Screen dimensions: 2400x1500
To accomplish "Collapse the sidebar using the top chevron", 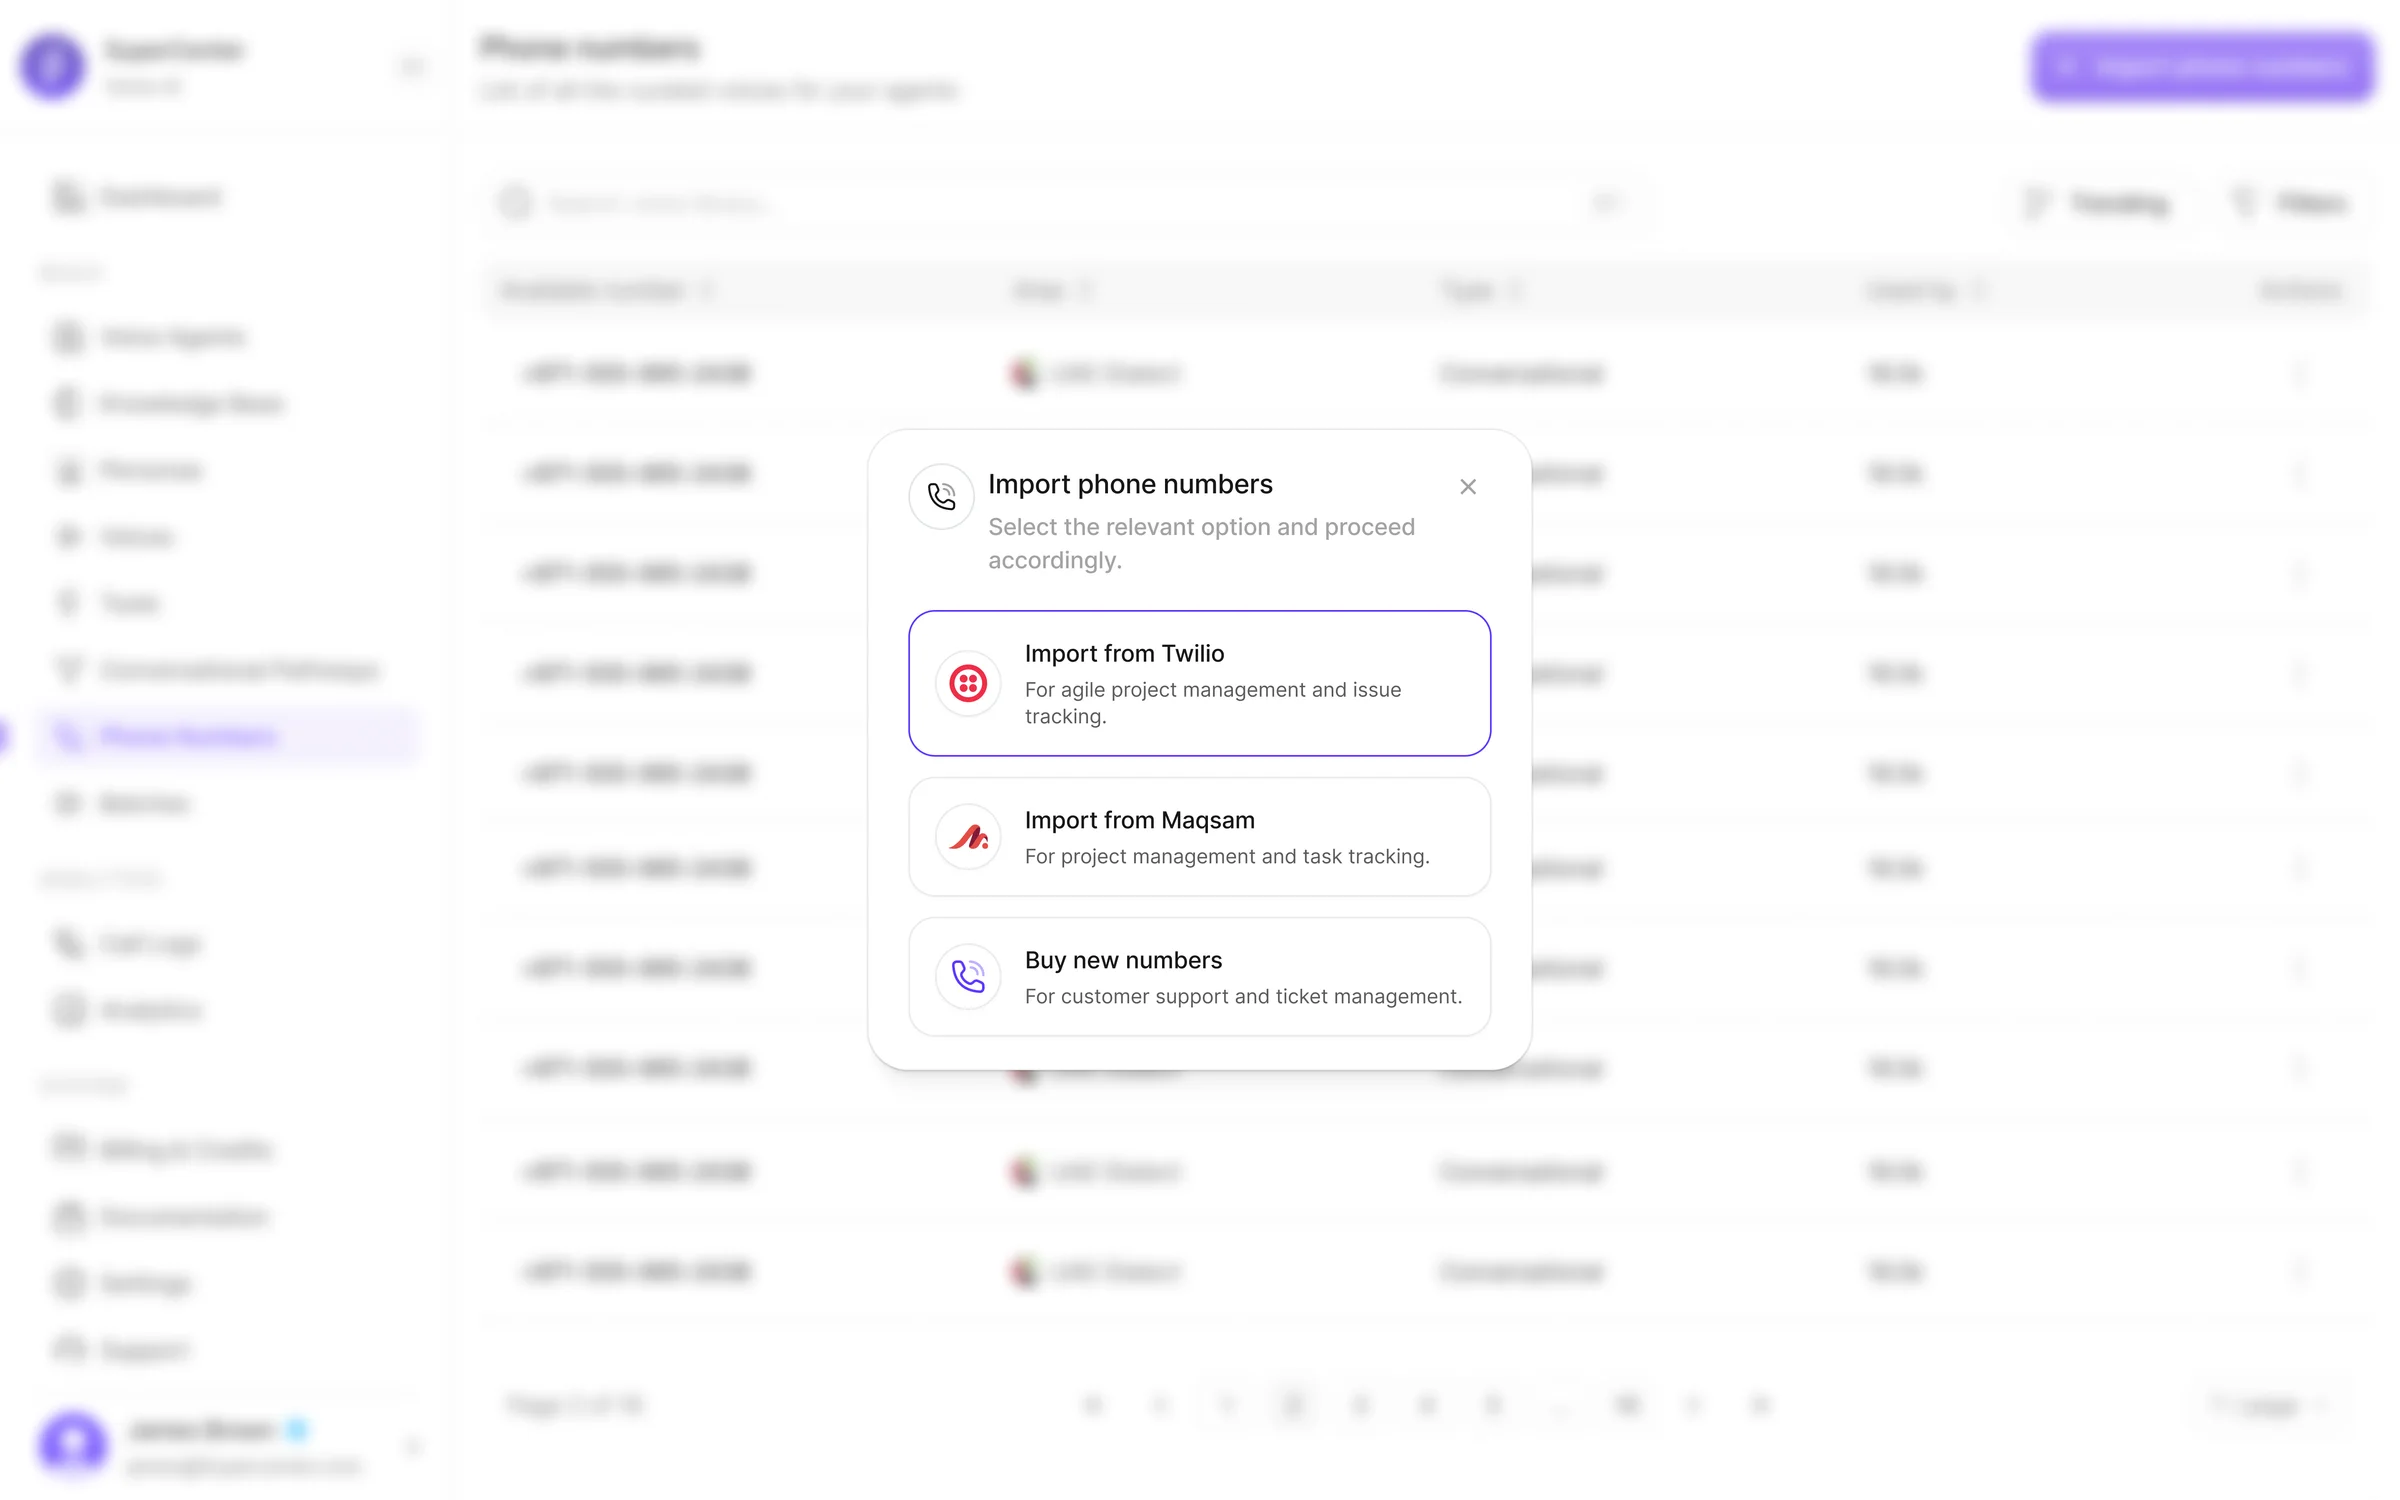I will 412,66.
